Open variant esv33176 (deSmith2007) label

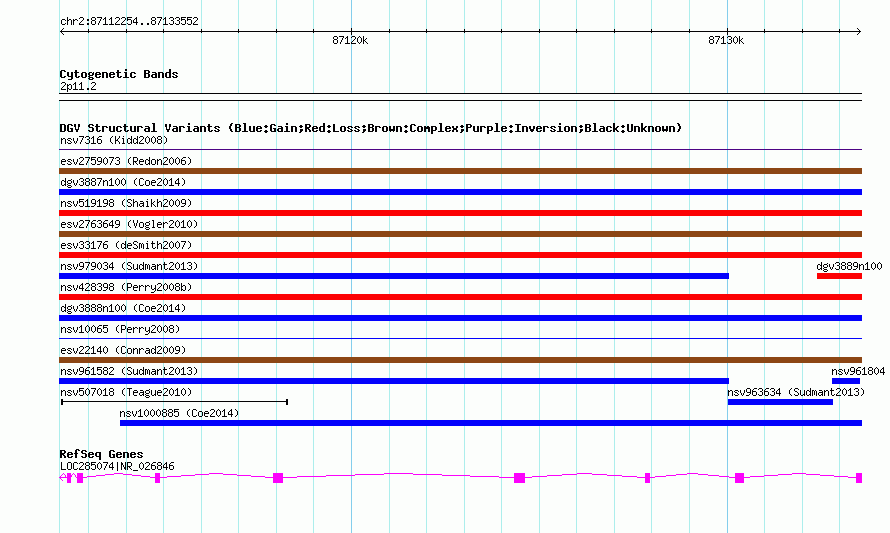pos(126,245)
